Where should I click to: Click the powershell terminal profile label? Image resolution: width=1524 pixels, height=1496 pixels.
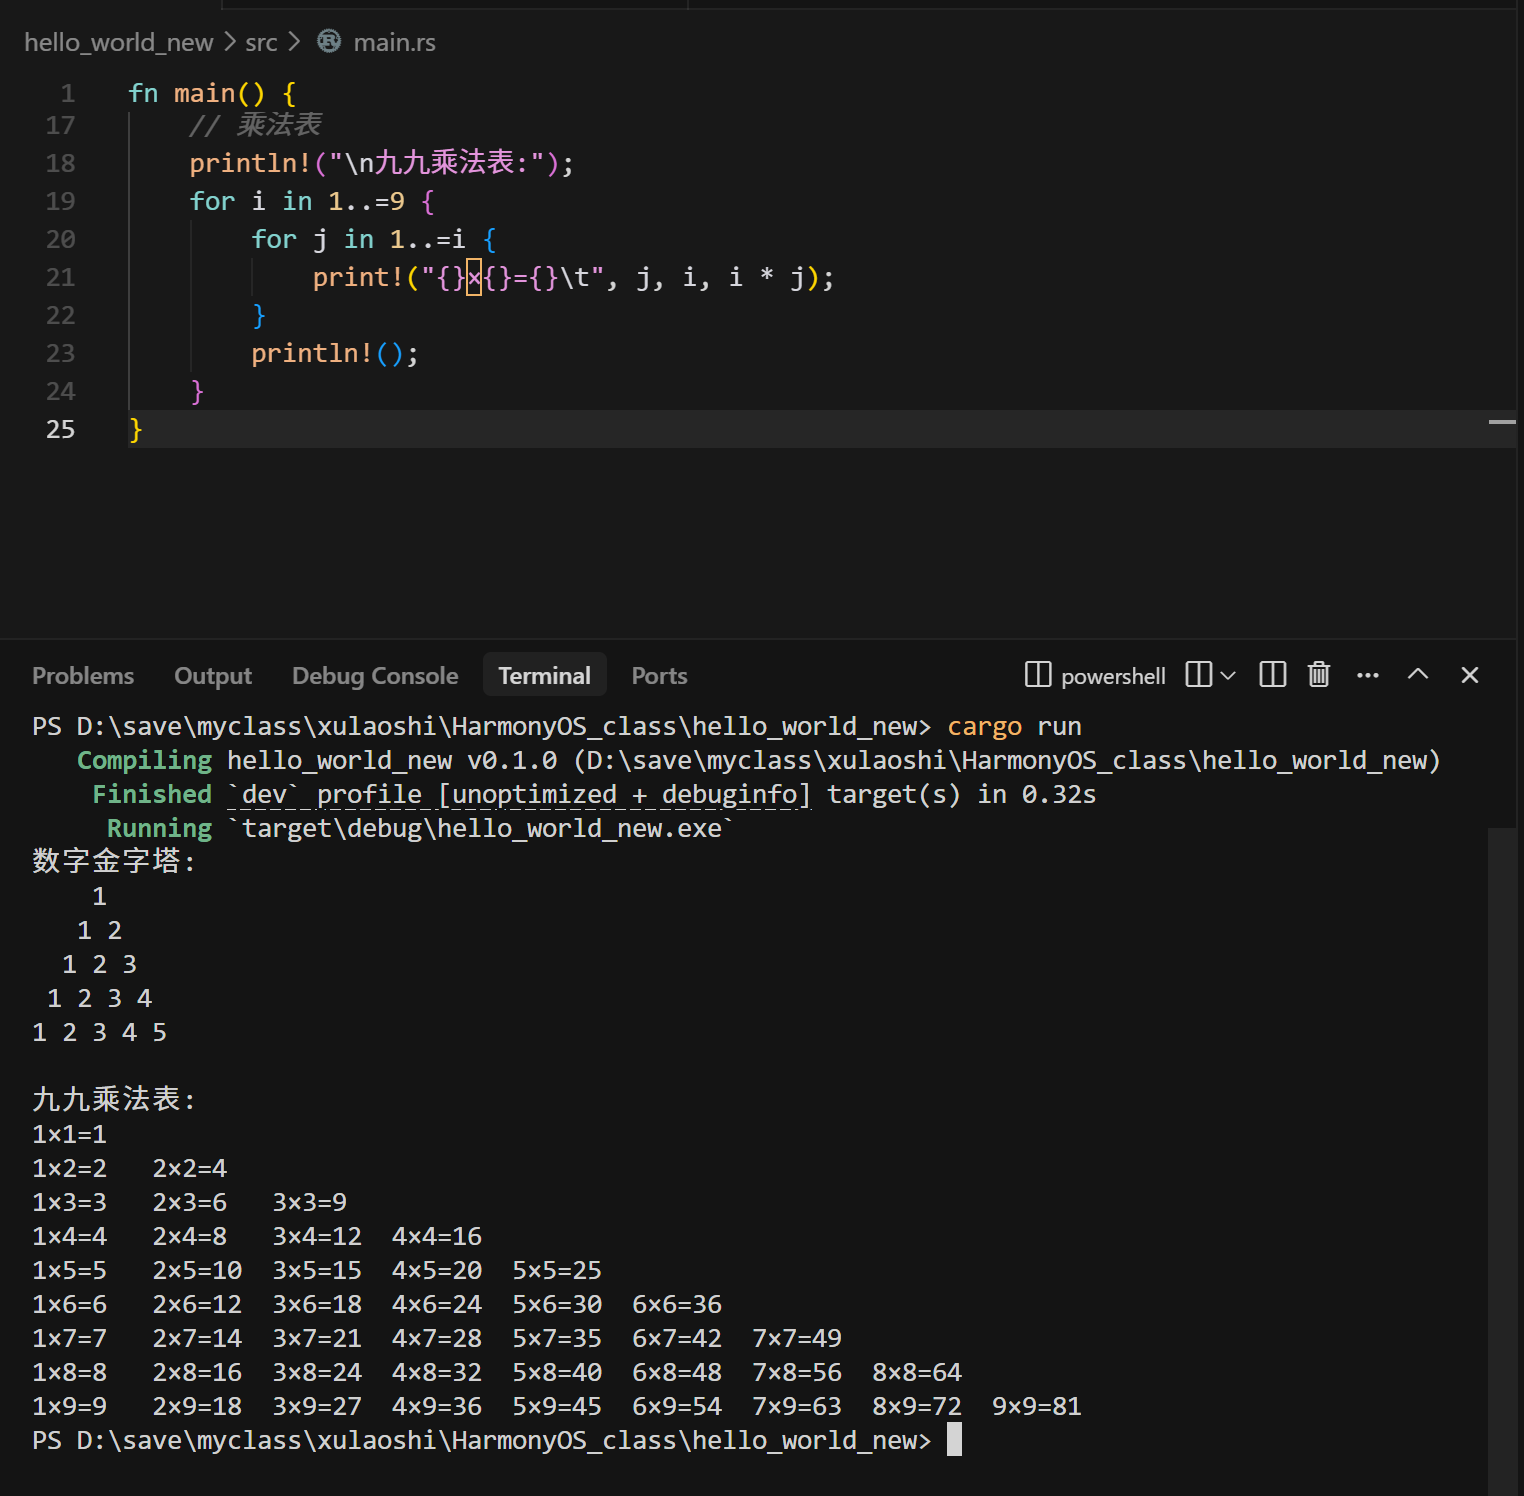coord(1113,676)
